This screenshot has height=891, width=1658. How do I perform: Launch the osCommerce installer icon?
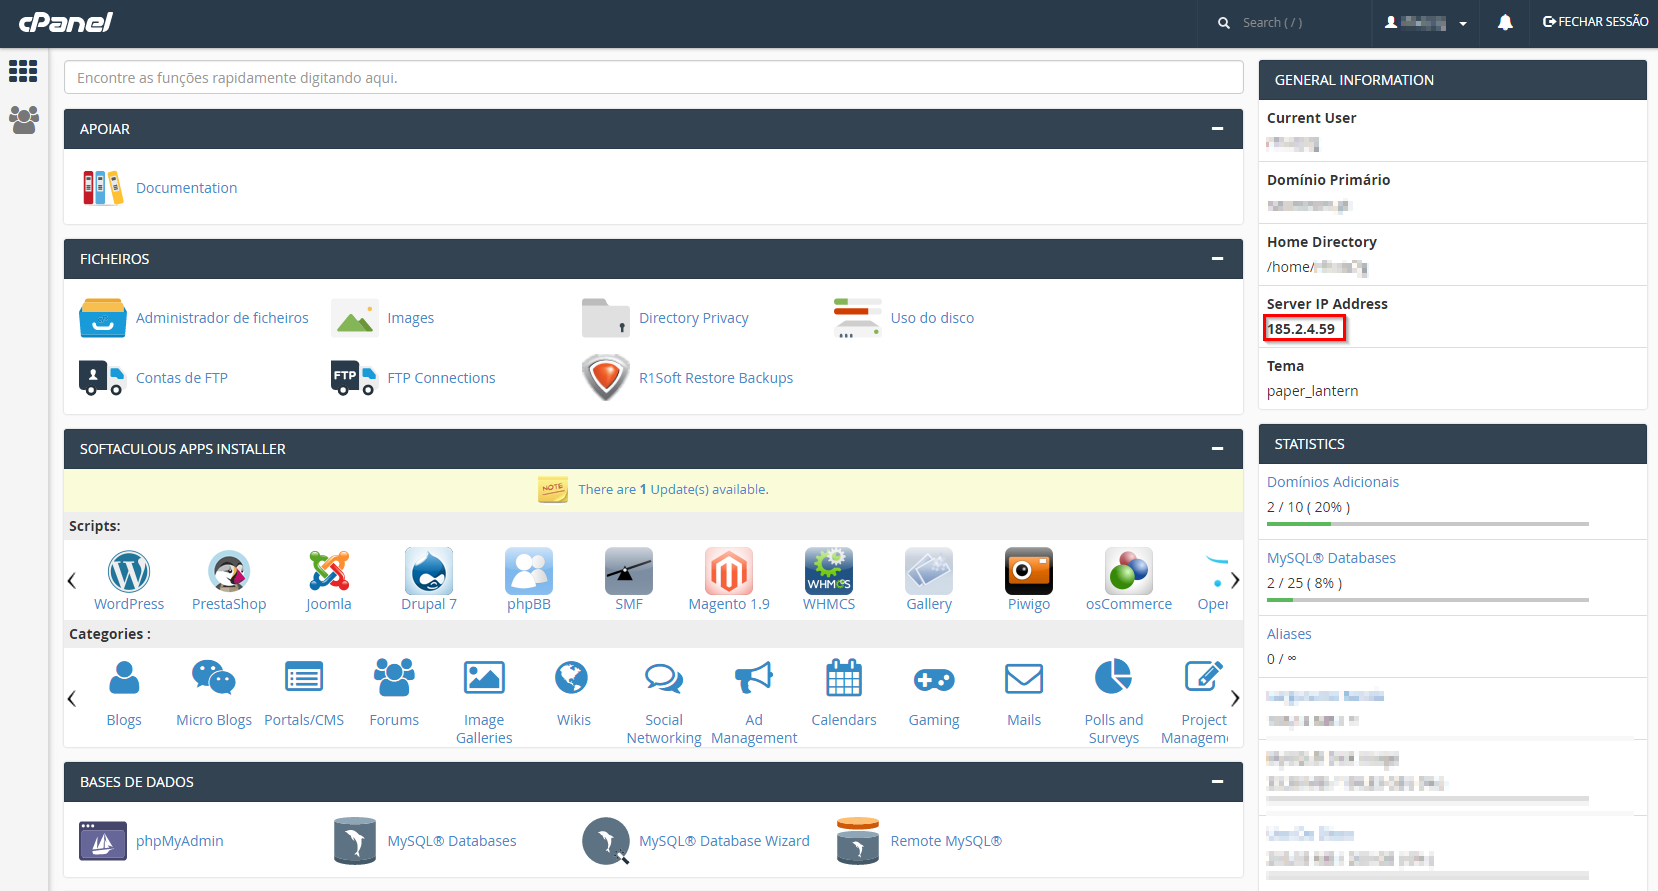click(x=1129, y=572)
